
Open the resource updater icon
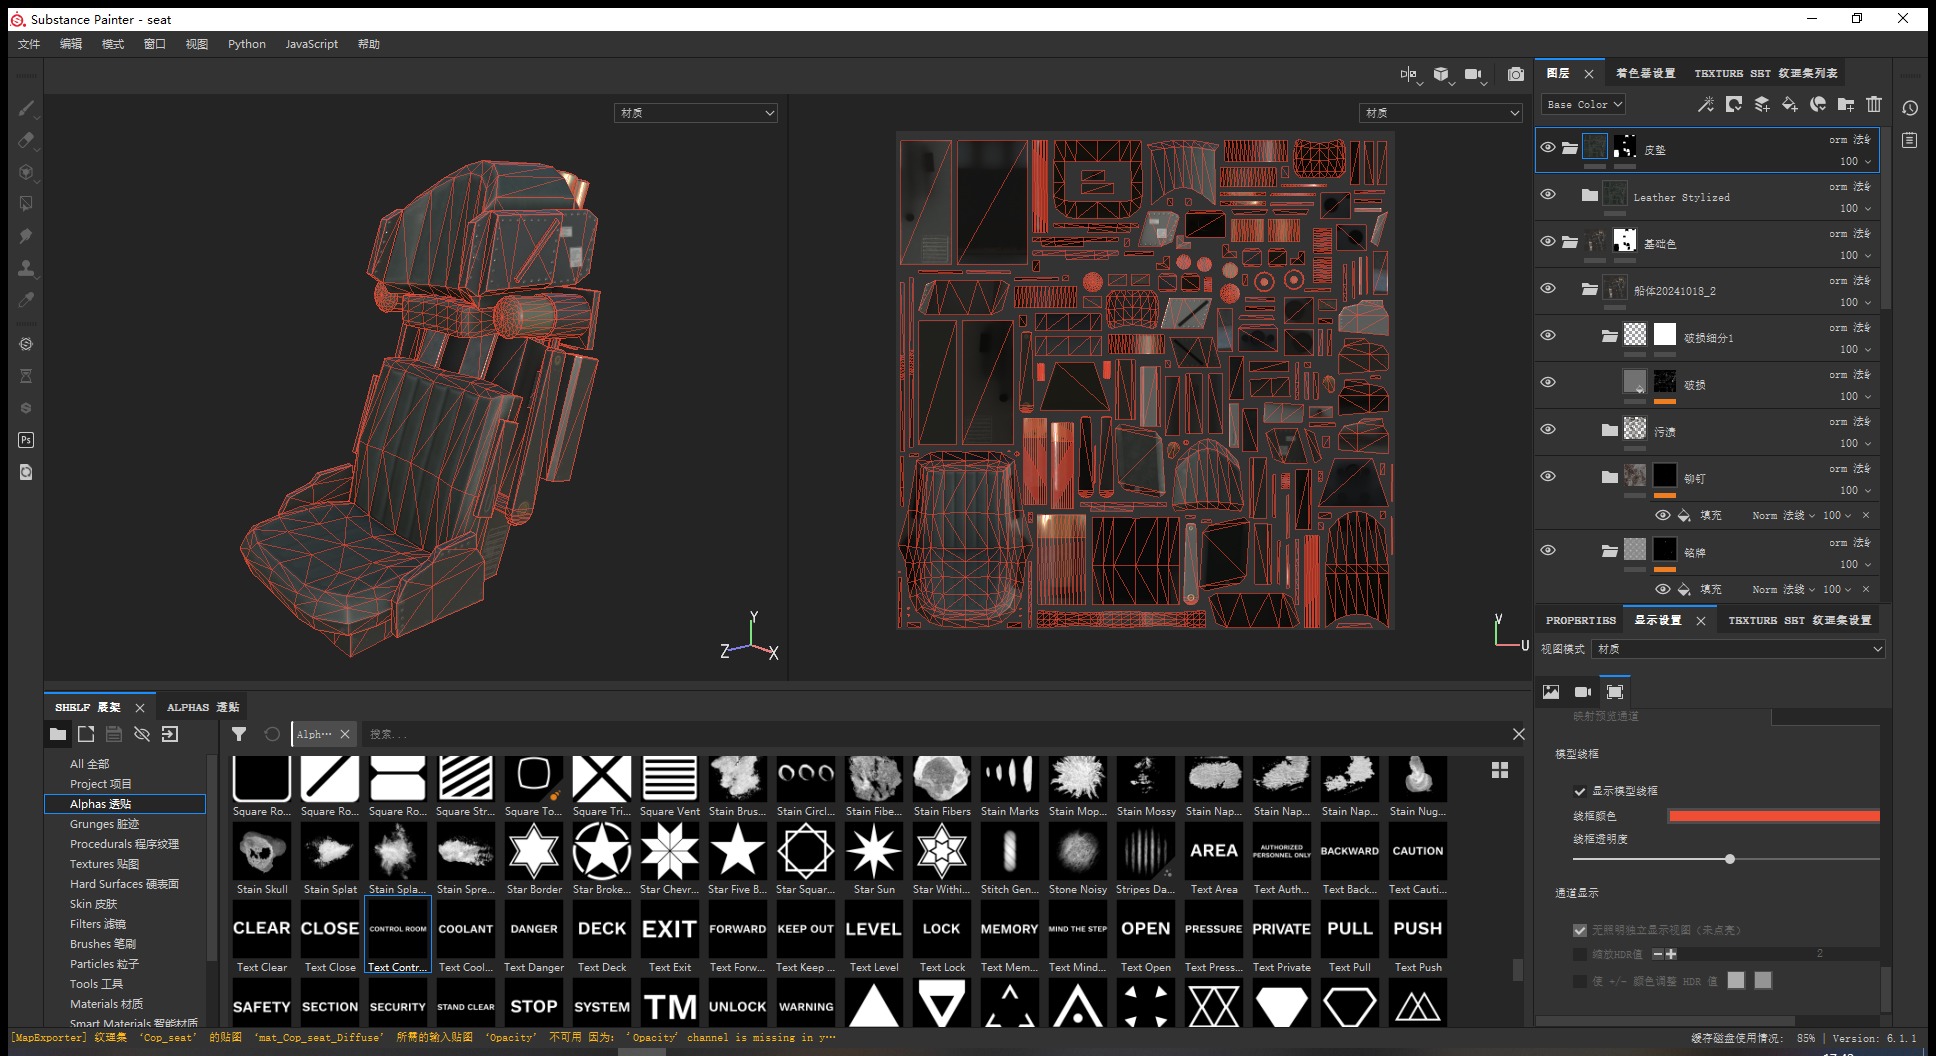[26, 472]
